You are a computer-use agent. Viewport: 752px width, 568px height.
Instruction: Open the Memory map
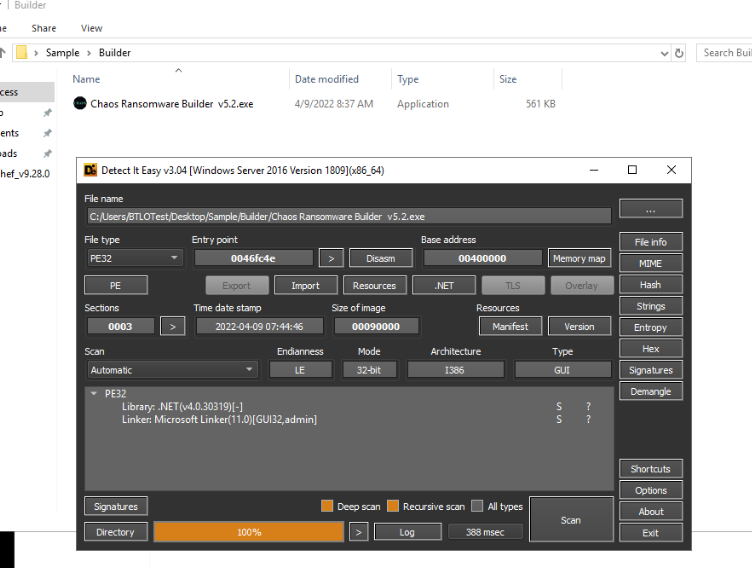tap(579, 258)
